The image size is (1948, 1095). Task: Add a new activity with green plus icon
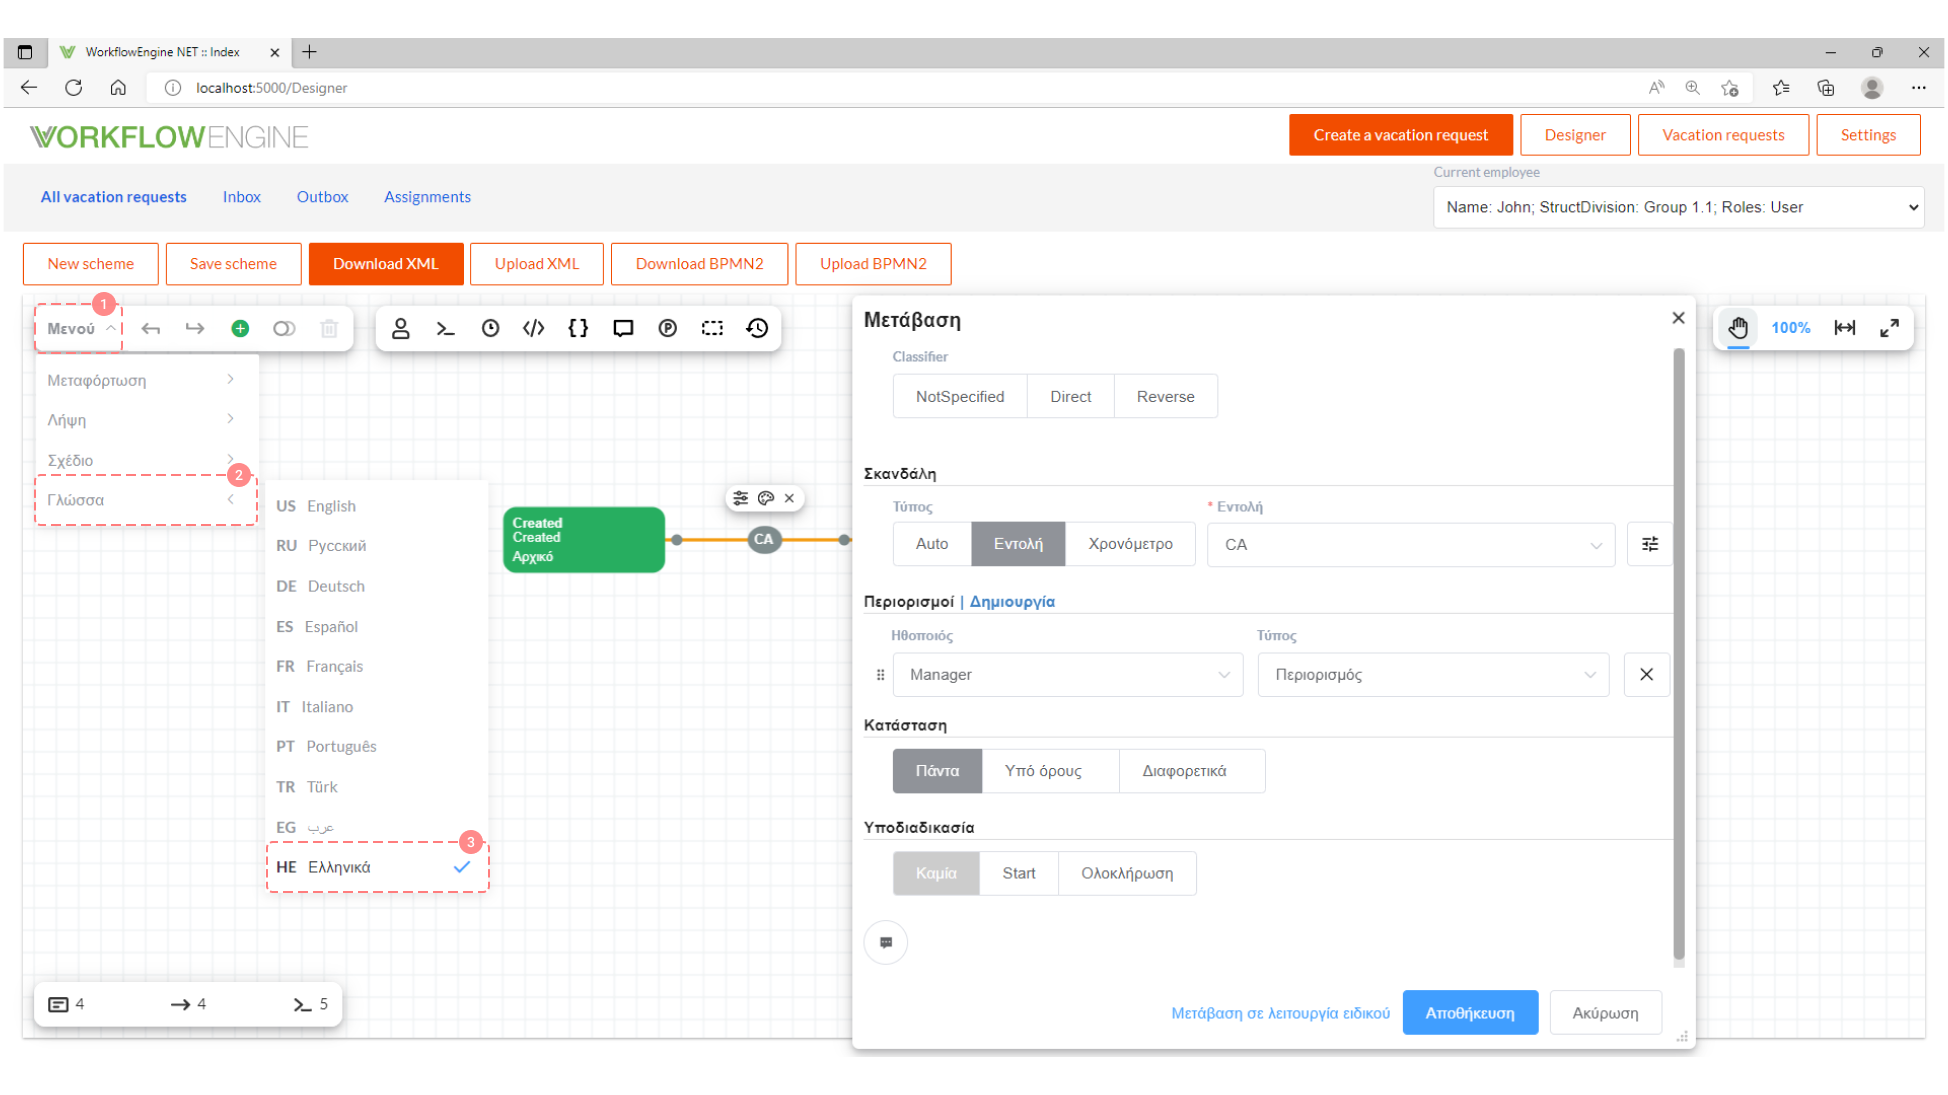pyautogui.click(x=240, y=328)
